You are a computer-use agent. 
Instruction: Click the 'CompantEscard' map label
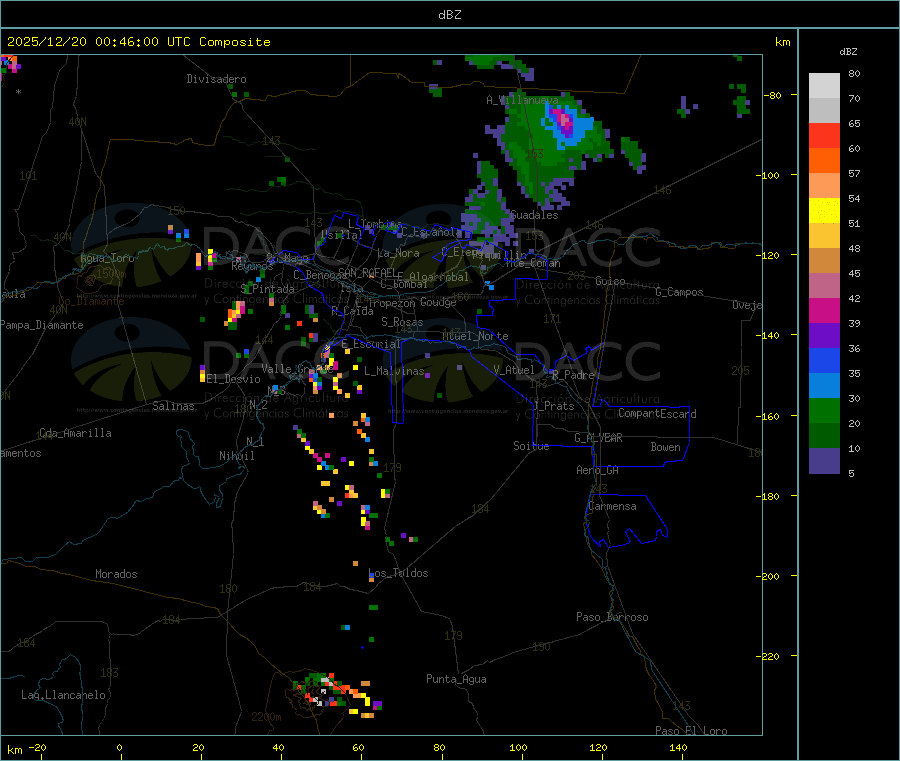tap(657, 414)
